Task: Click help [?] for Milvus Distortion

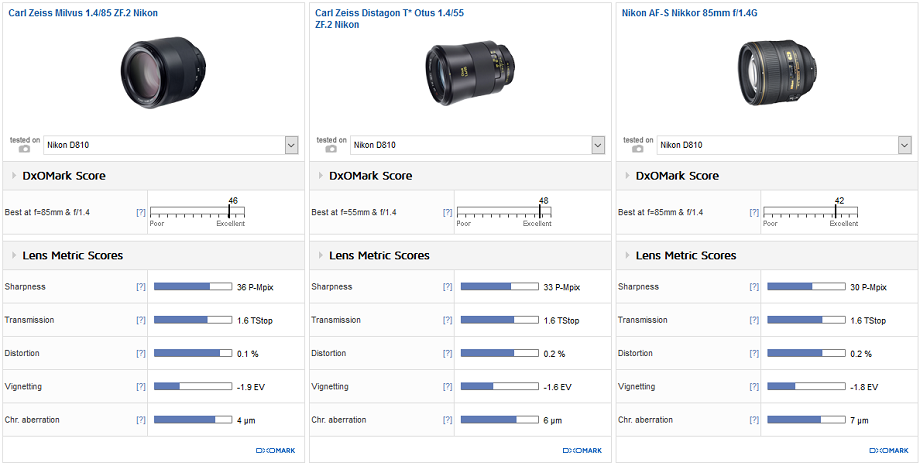Action: click(x=141, y=353)
